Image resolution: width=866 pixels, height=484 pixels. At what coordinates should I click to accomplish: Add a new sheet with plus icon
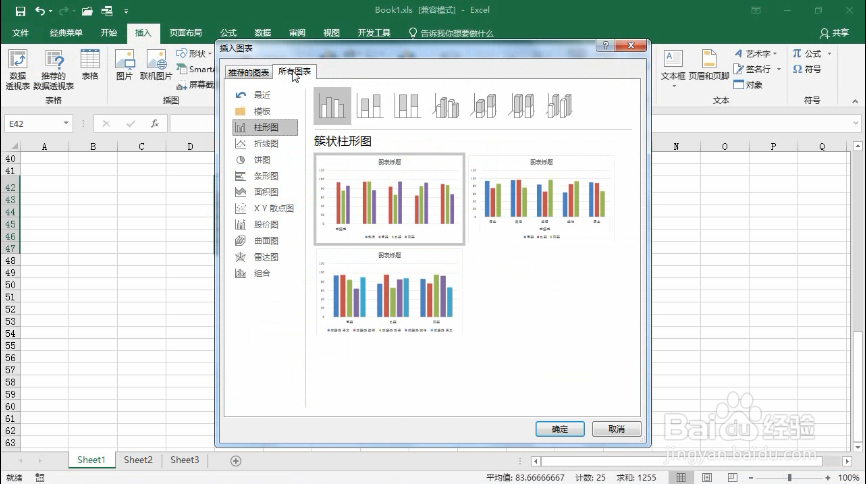(x=236, y=461)
